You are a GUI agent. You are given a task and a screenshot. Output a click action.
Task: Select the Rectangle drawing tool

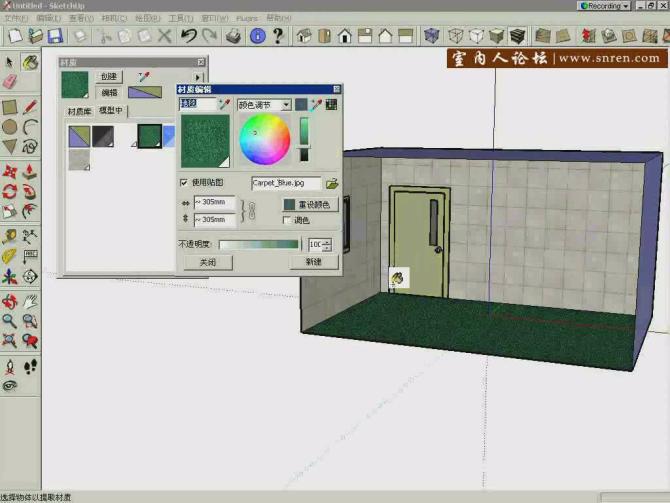[x=10, y=106]
